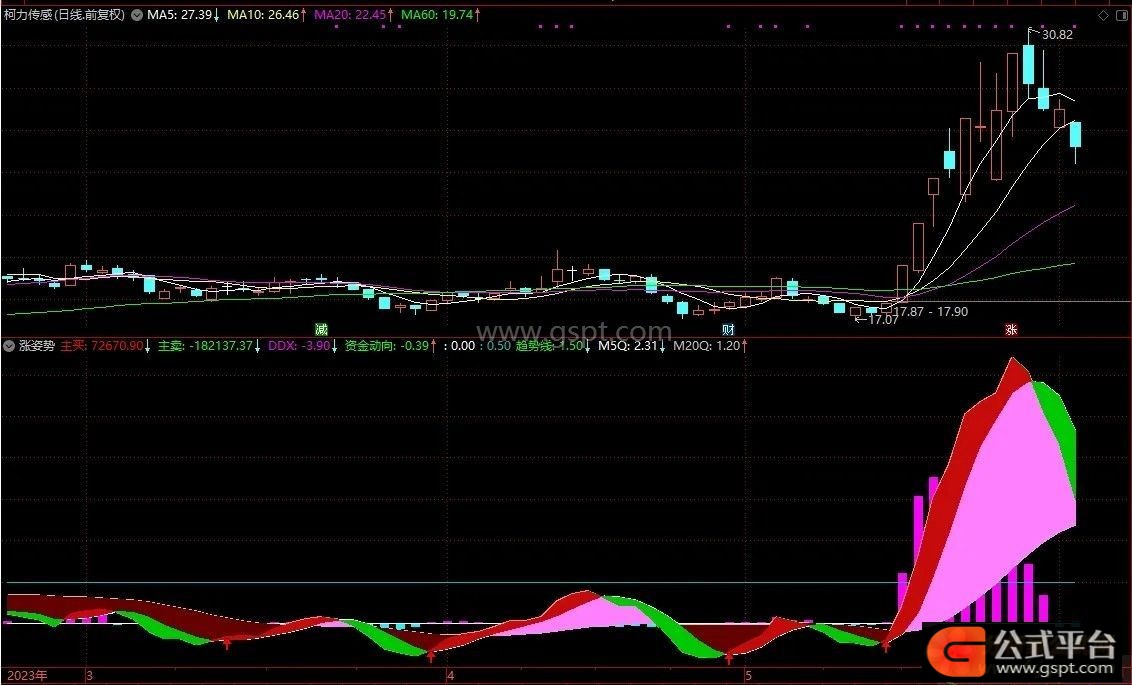Click the 30.82 high price label
The image size is (1132, 685).
tap(1057, 35)
